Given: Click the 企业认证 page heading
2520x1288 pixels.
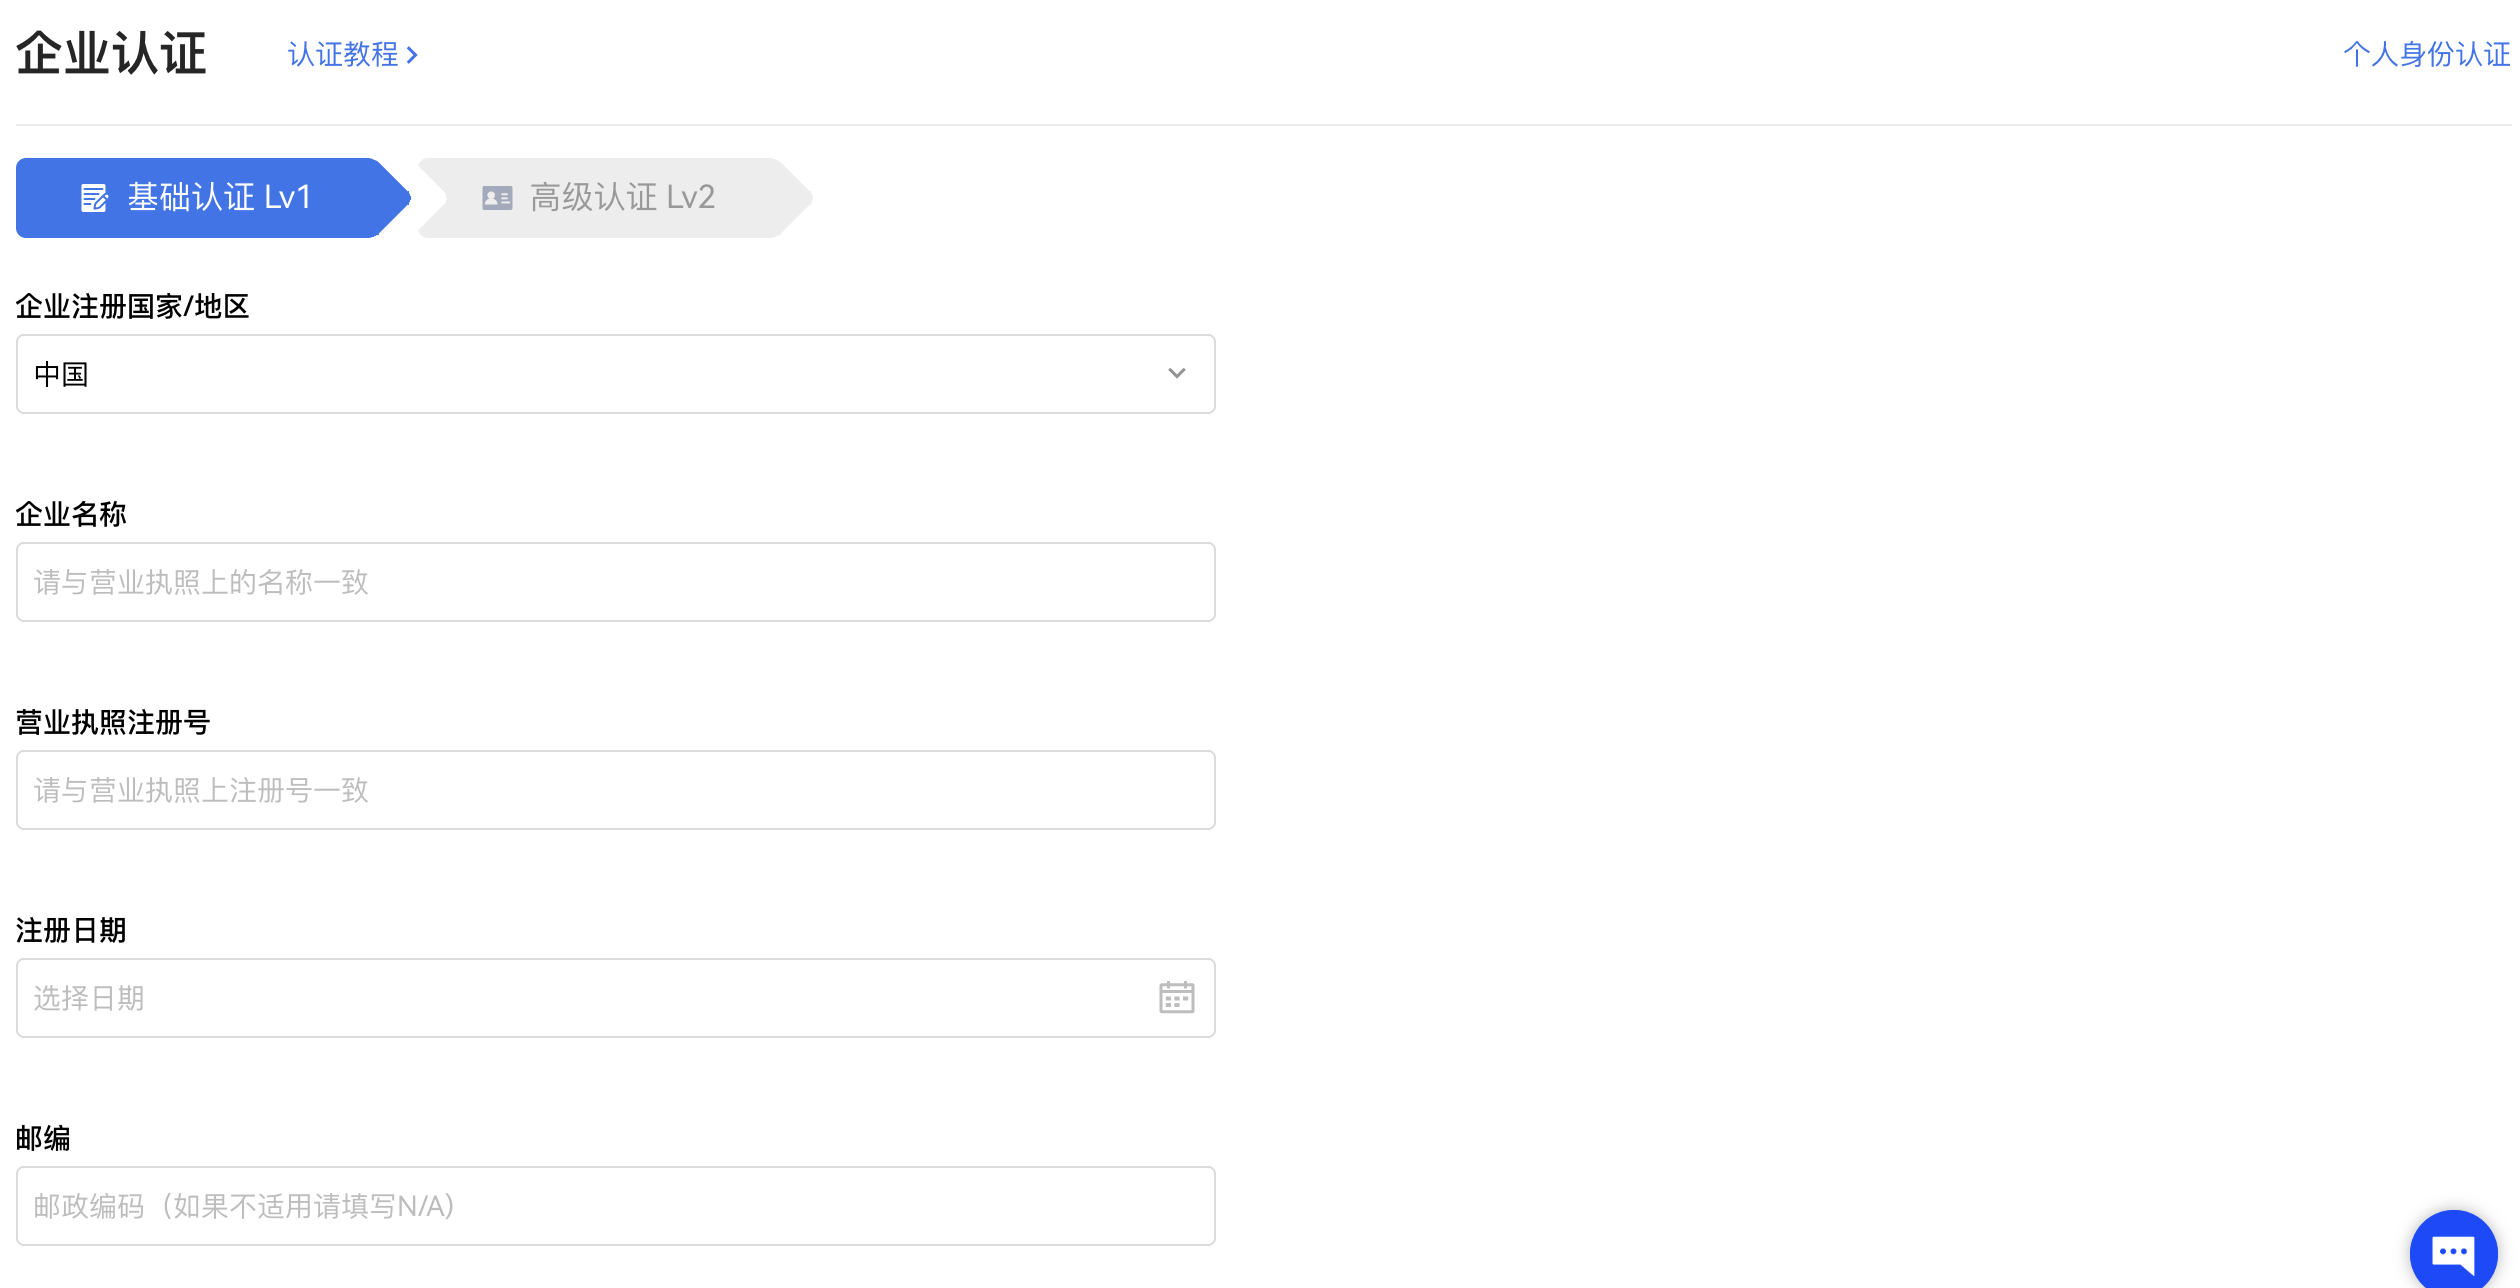Looking at the screenshot, I should (x=111, y=54).
